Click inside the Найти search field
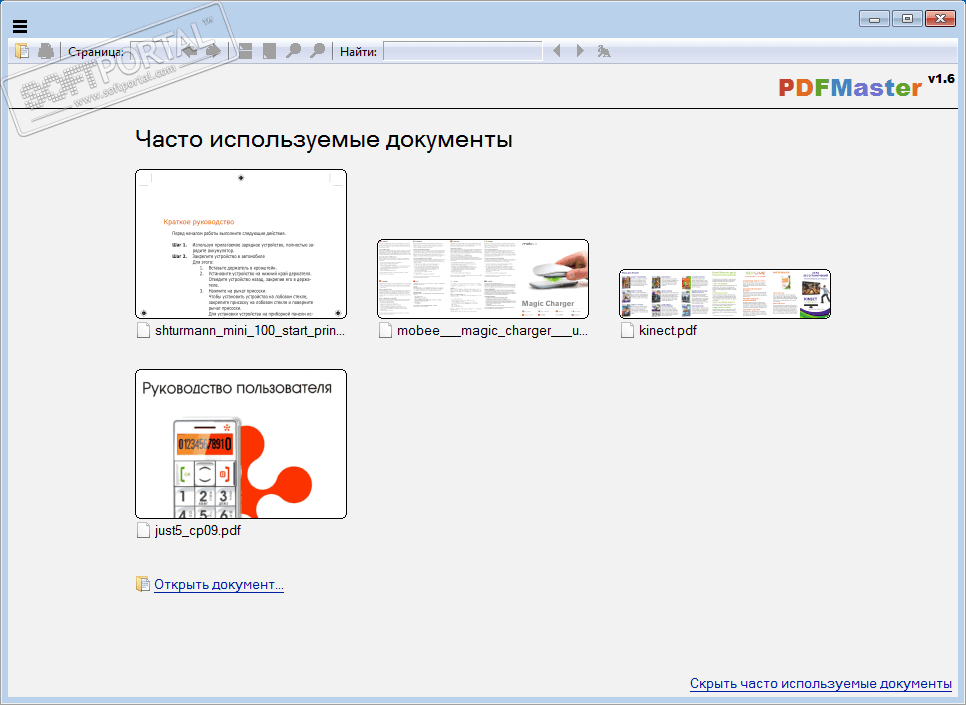The height and width of the screenshot is (705, 966). [x=463, y=51]
